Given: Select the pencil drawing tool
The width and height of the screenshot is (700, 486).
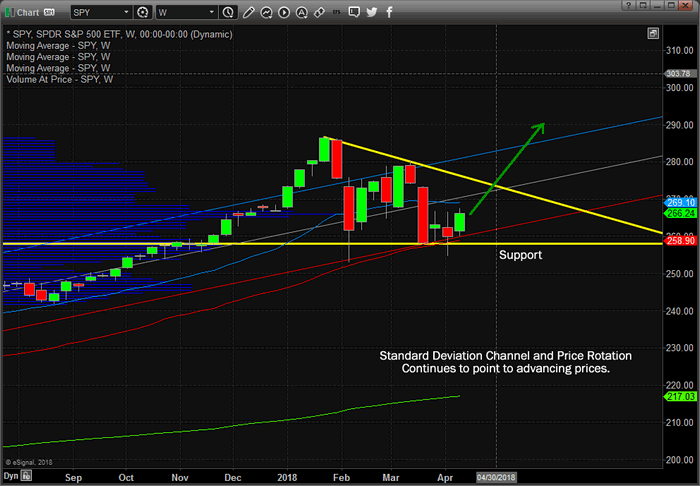Looking at the screenshot, I should tap(248, 12).
